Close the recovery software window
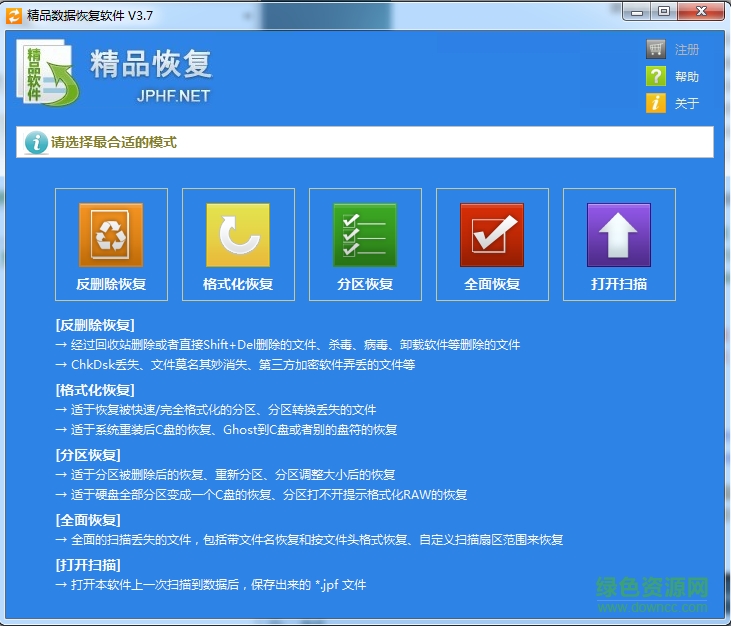 701,12
